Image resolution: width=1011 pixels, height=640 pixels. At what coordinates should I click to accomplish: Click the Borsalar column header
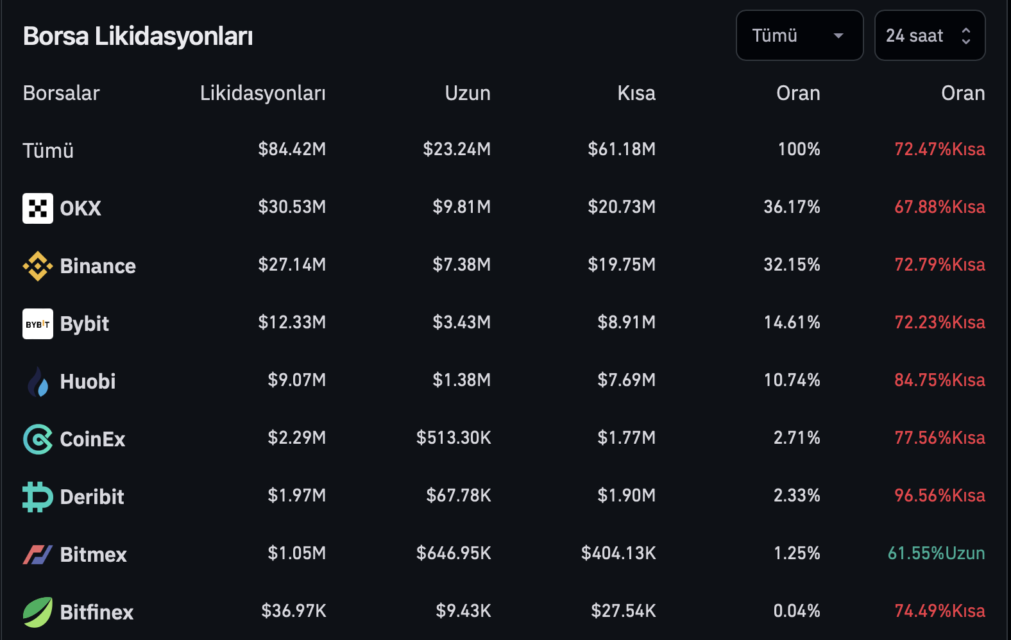61,93
